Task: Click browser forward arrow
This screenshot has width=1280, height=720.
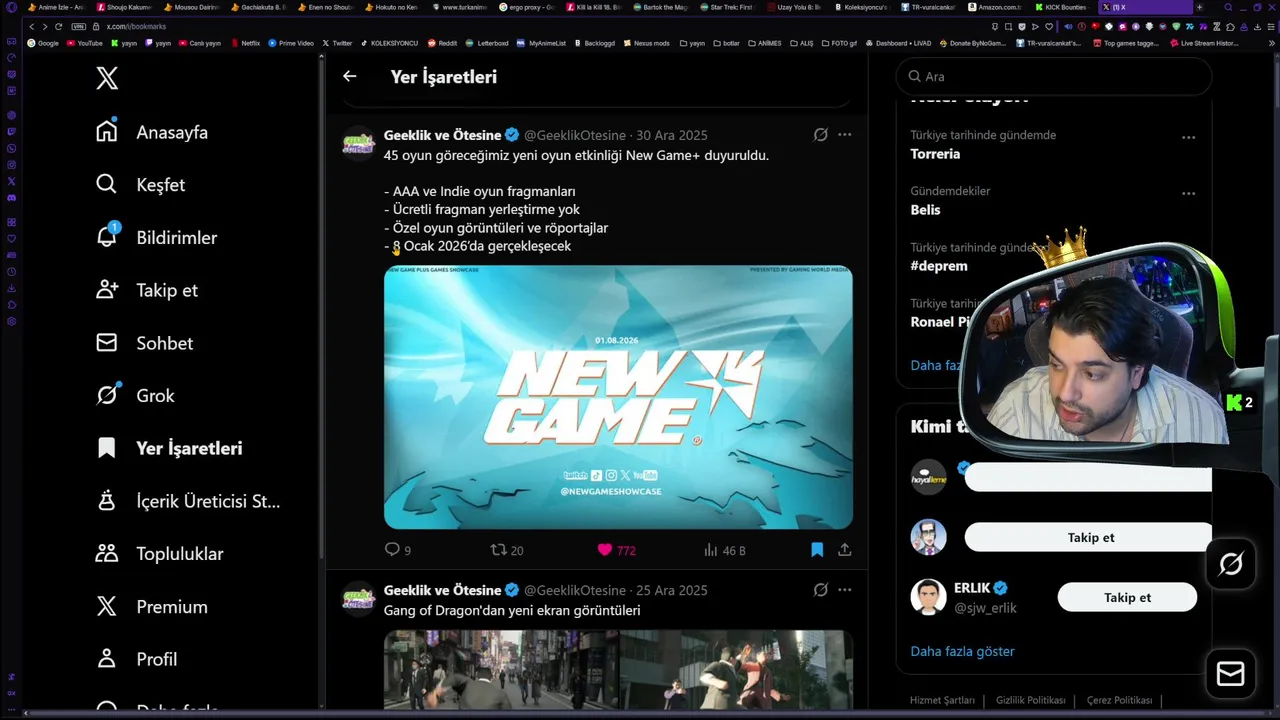Action: click(45, 26)
